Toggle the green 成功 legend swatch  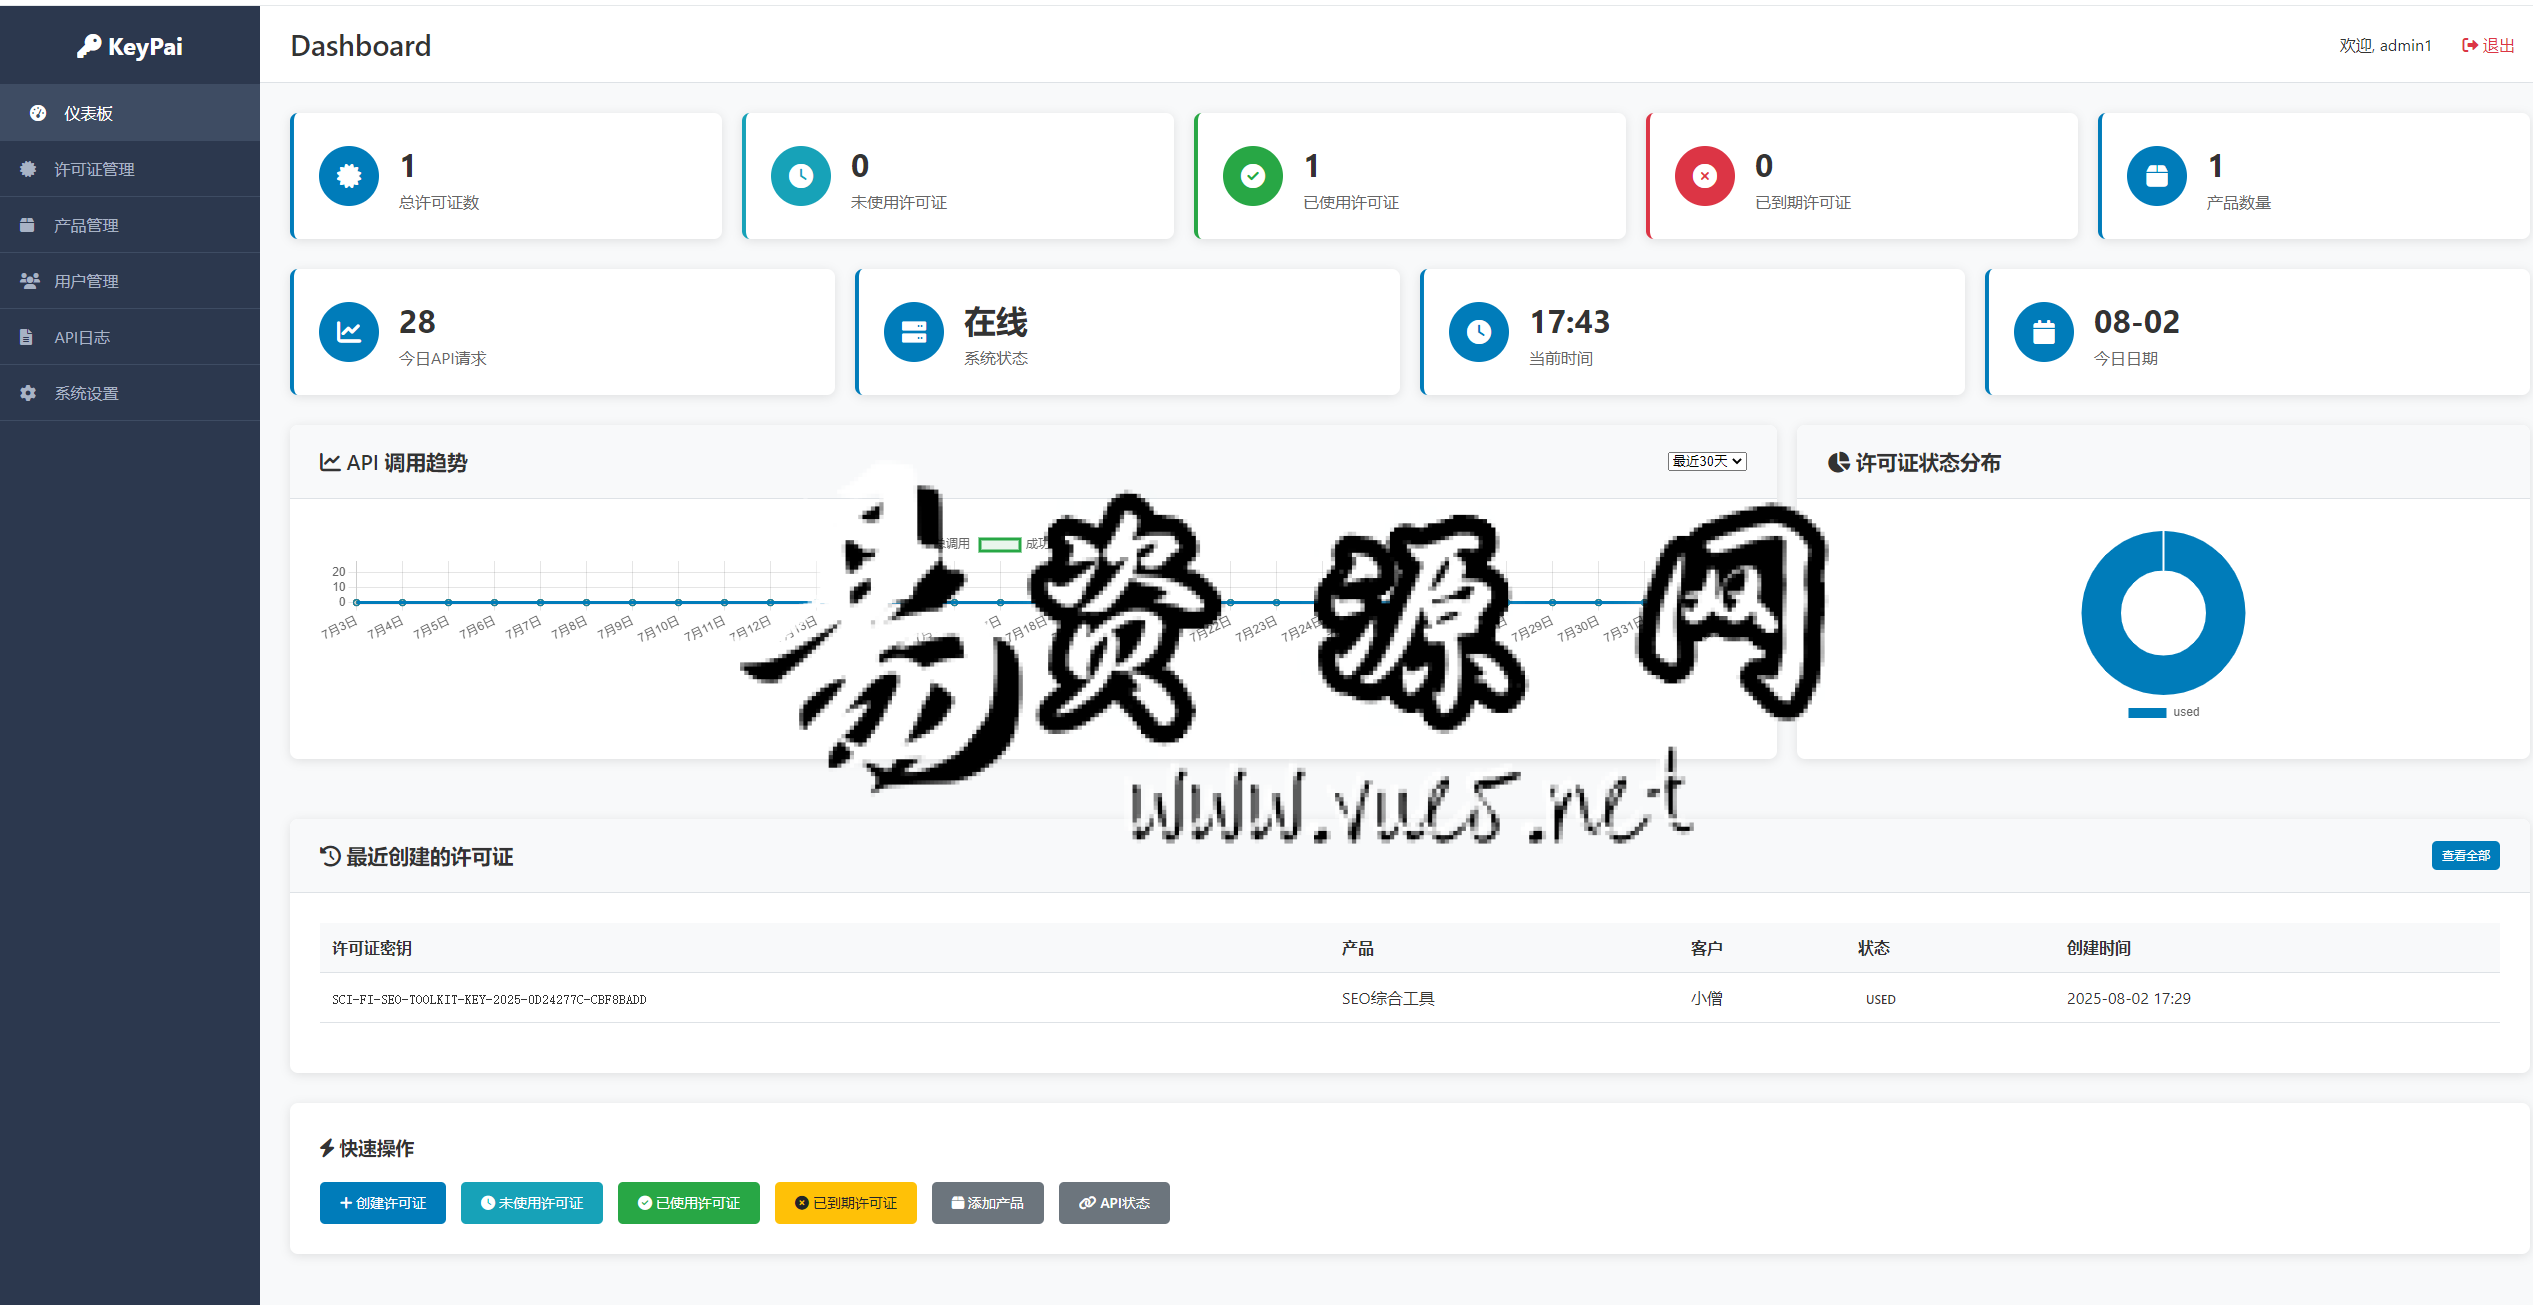tap(999, 544)
